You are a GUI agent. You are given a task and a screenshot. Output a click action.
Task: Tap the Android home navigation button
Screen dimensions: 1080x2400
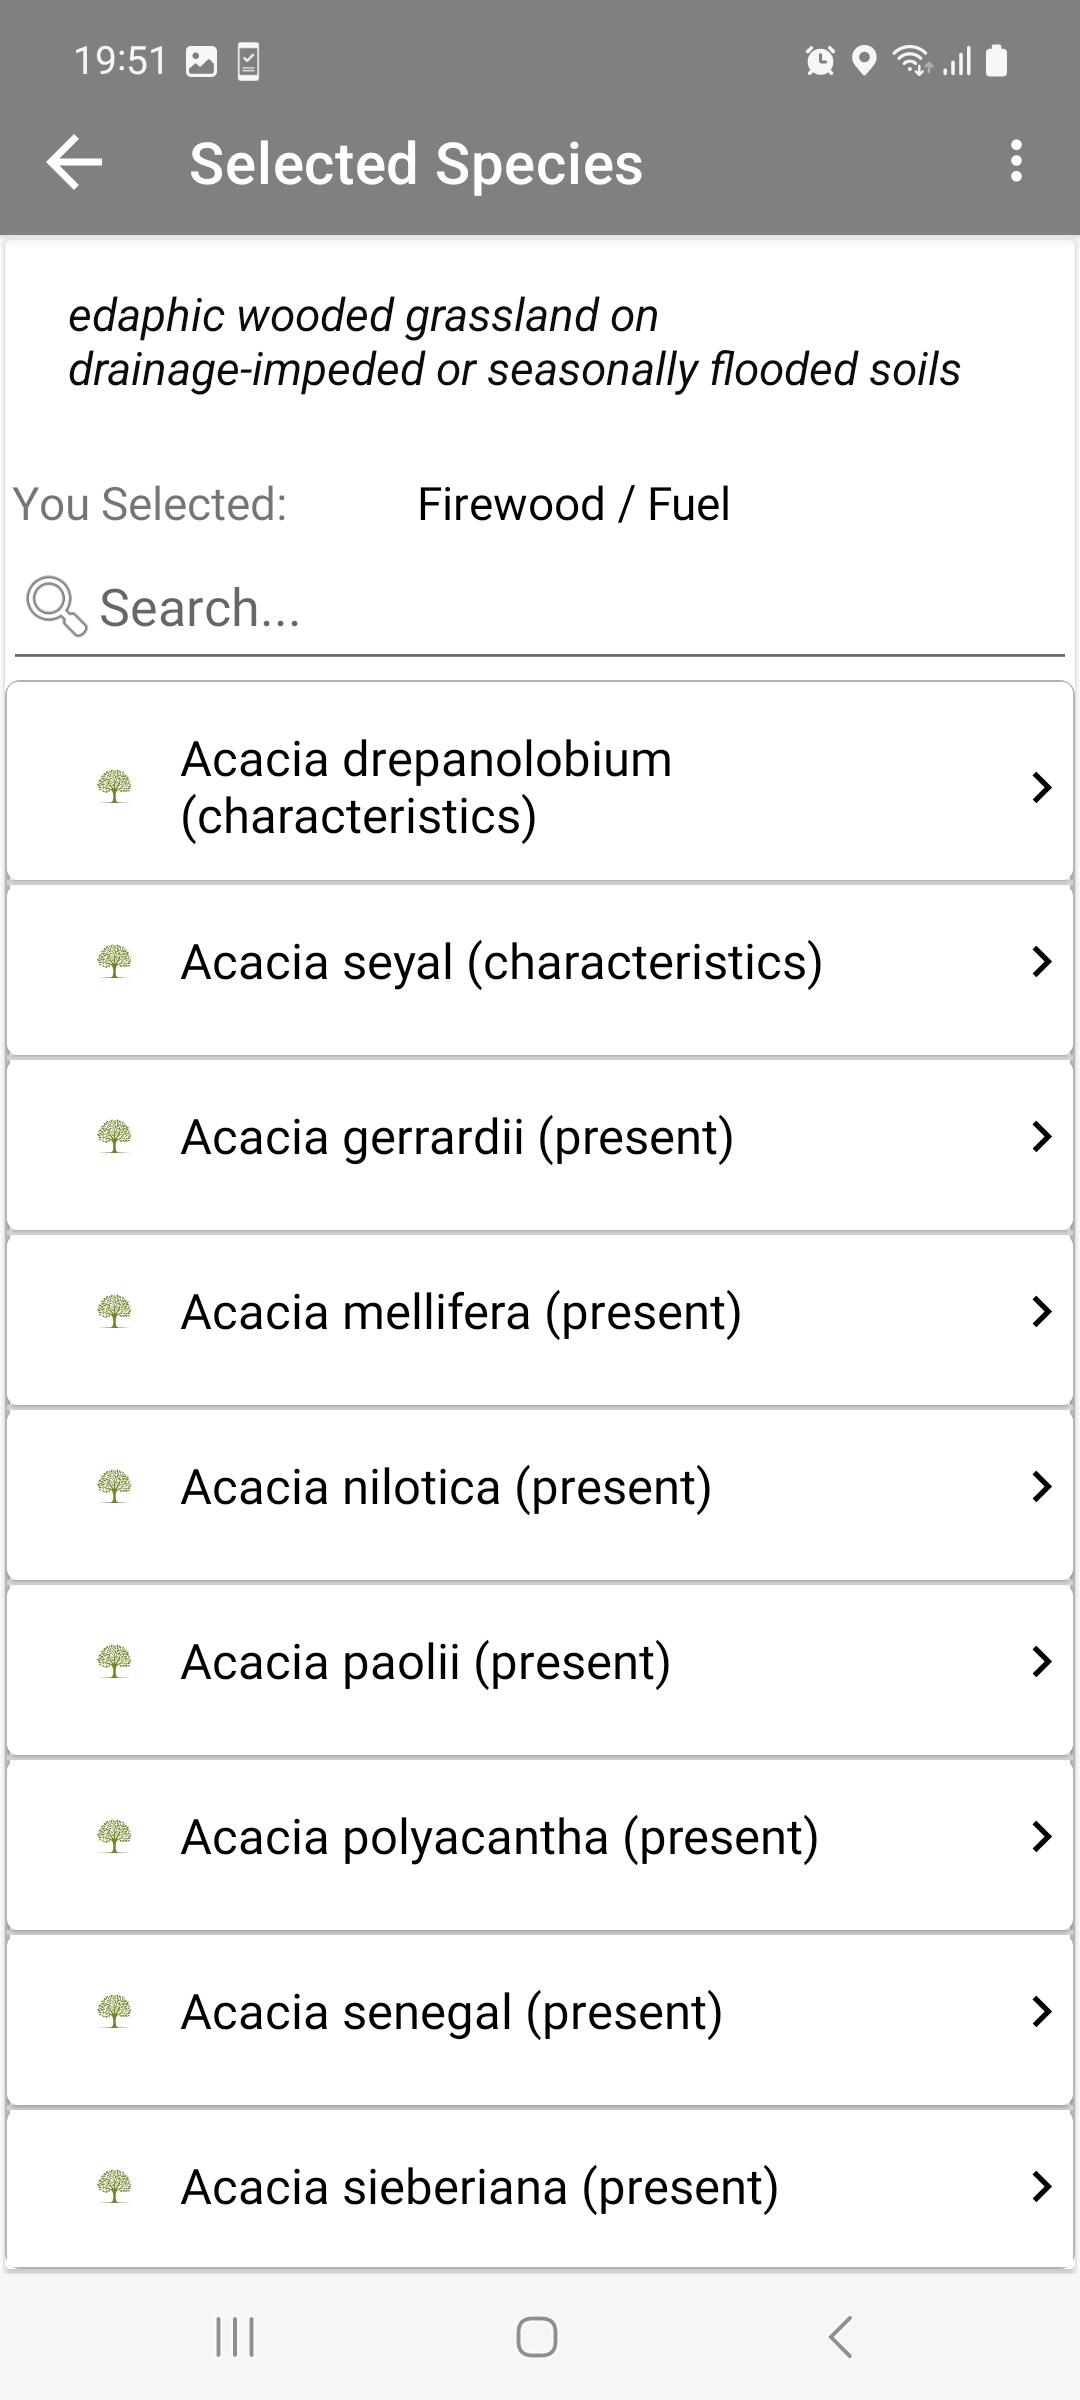click(x=537, y=2337)
